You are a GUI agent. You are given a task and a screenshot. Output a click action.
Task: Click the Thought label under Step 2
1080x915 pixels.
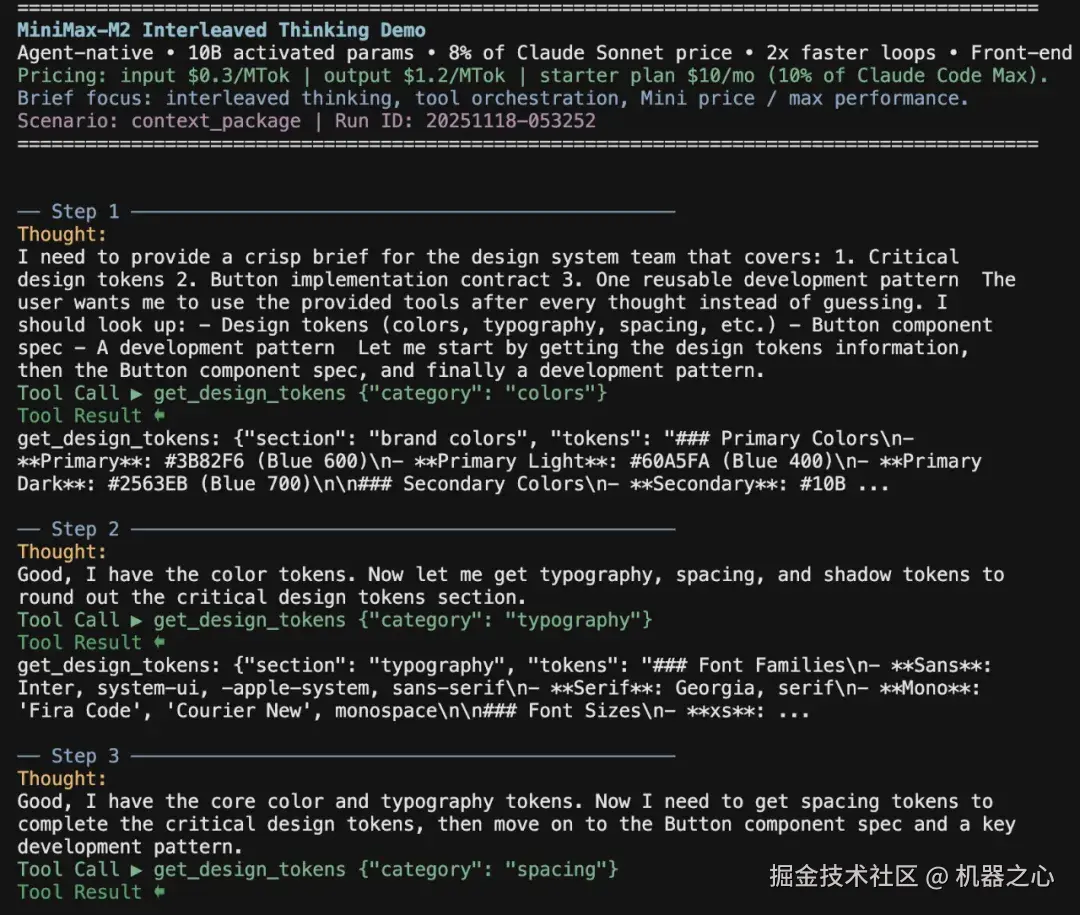coord(62,552)
